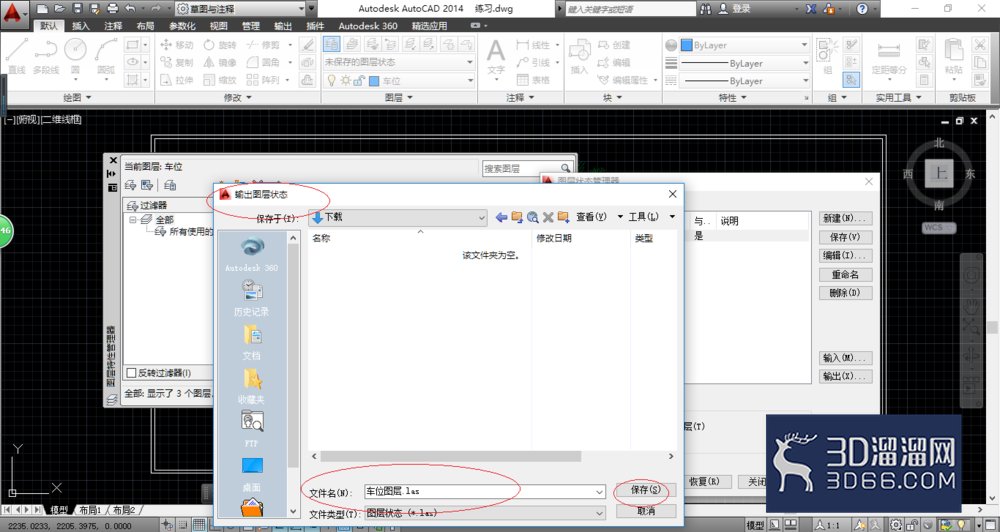
Task: Click the delete X icon in save dialog
Action: coord(548,218)
